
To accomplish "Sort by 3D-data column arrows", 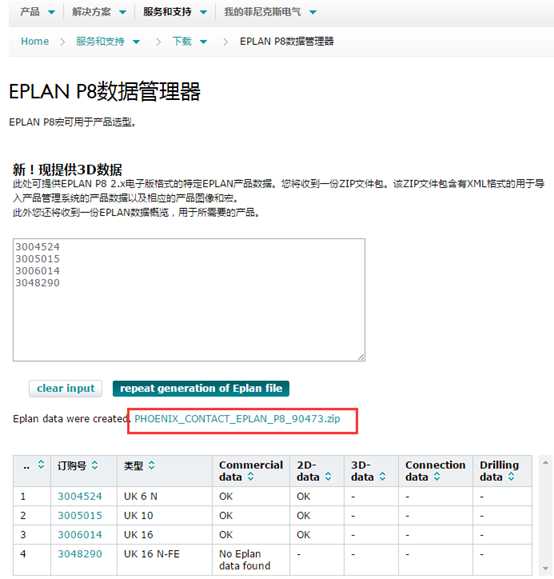I will [382, 477].
